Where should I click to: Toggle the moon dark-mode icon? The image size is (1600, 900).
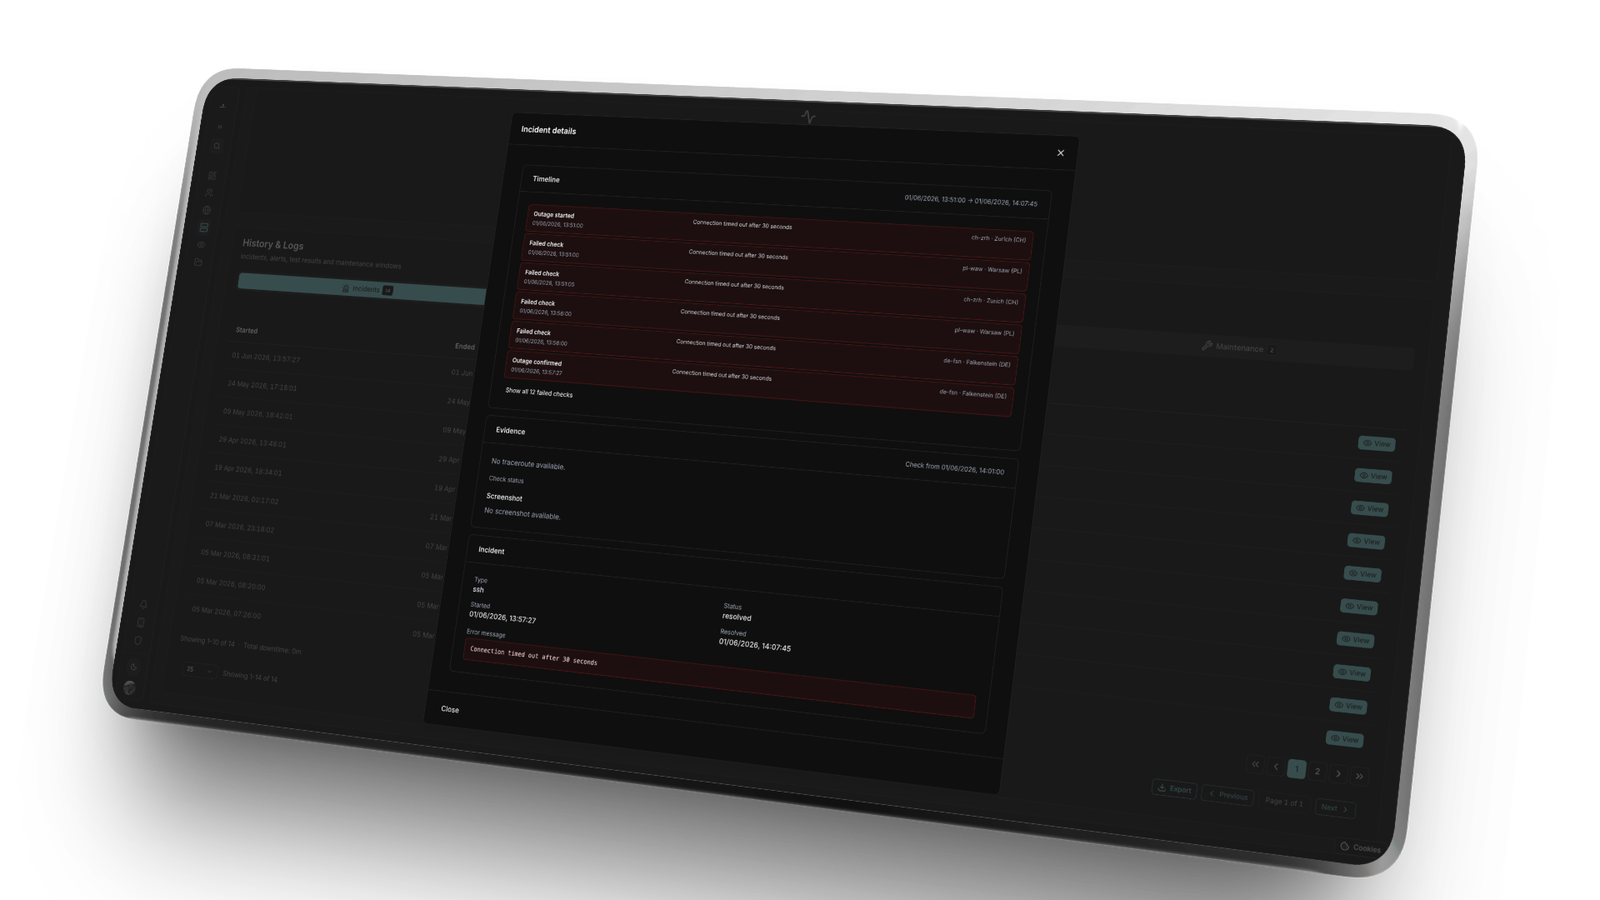134,666
